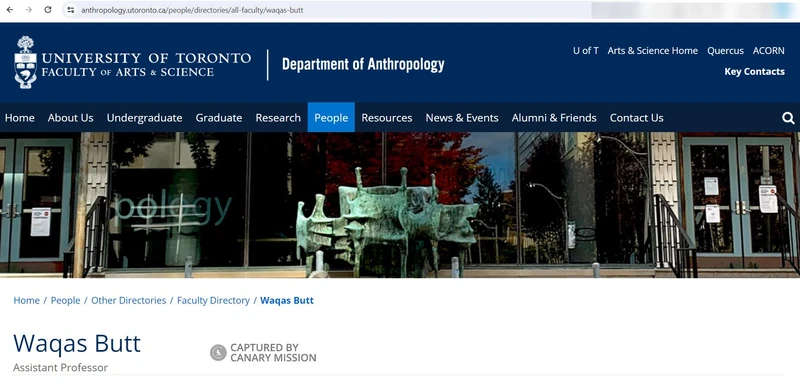The height and width of the screenshot is (384, 800).
Task: Click the Waqas Butt page heading
Action: [x=77, y=343]
